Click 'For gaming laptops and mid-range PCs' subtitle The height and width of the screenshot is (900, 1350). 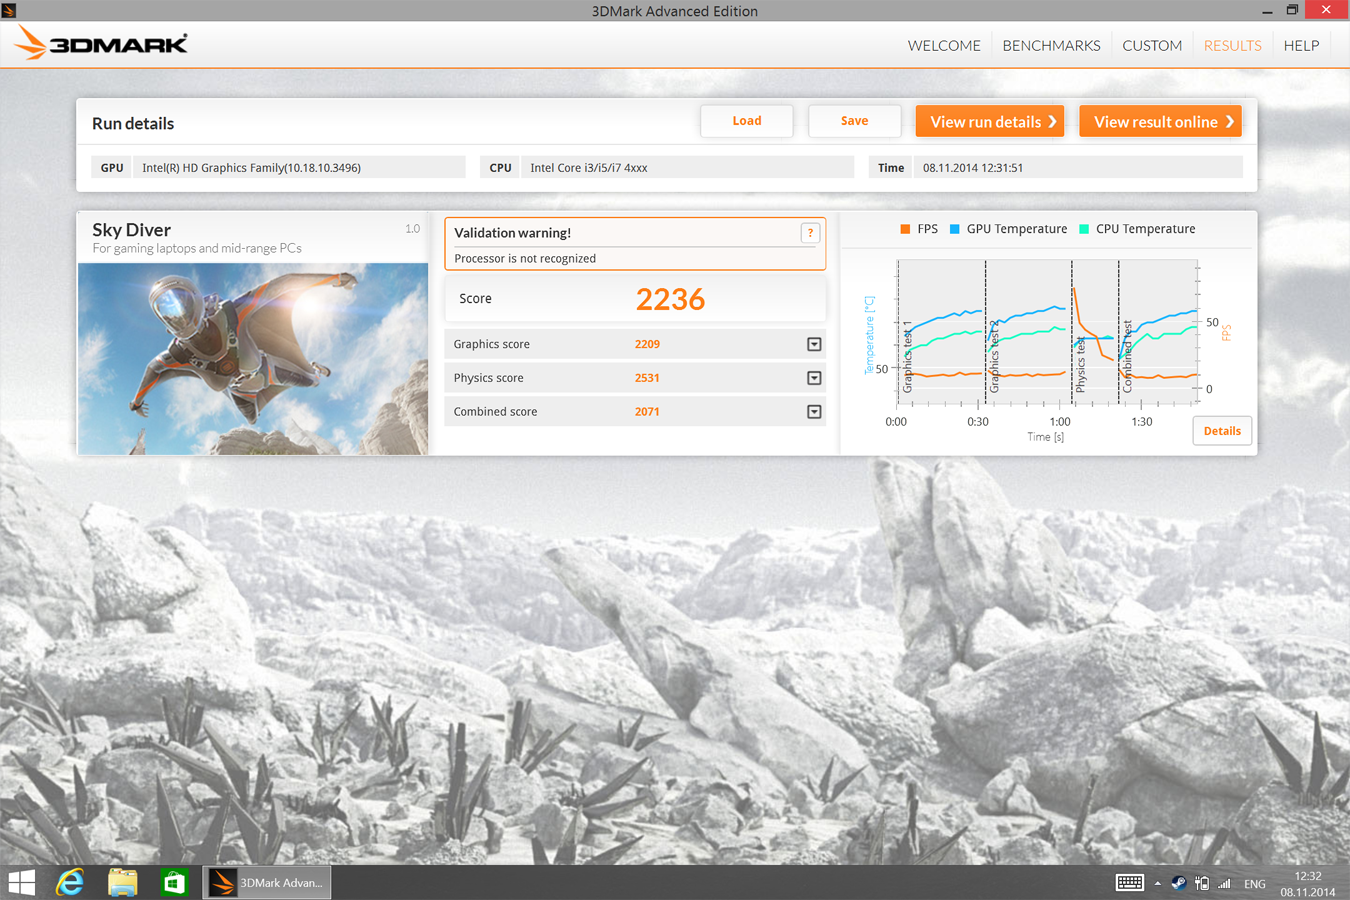[x=197, y=249]
